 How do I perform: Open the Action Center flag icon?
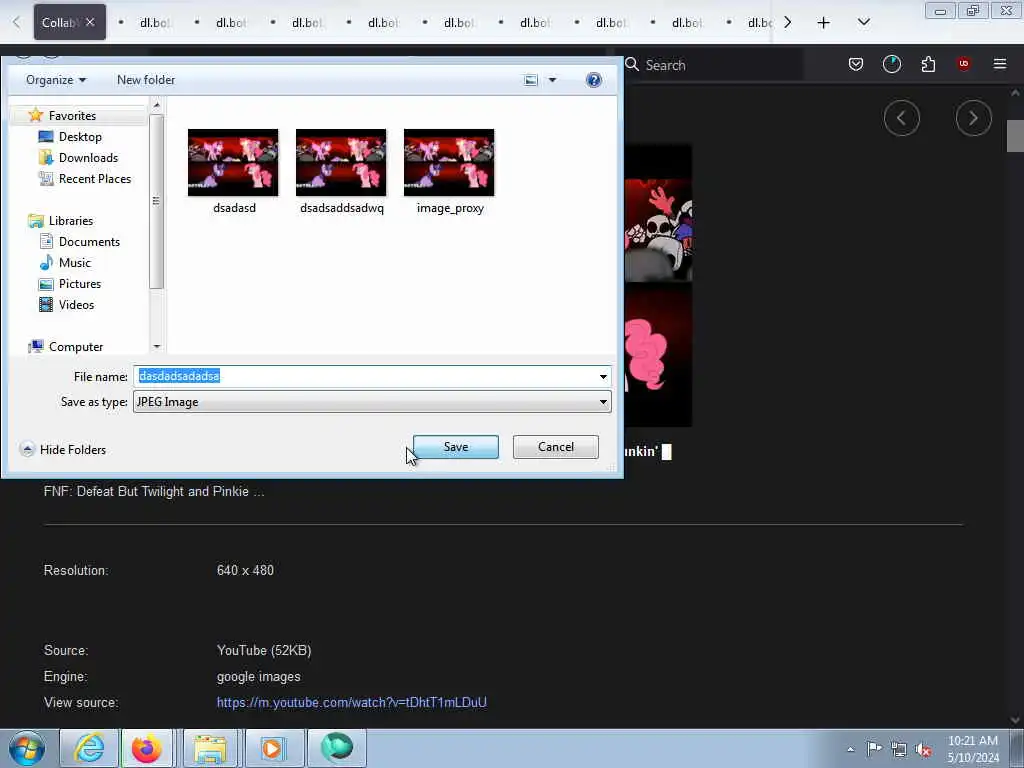874,748
